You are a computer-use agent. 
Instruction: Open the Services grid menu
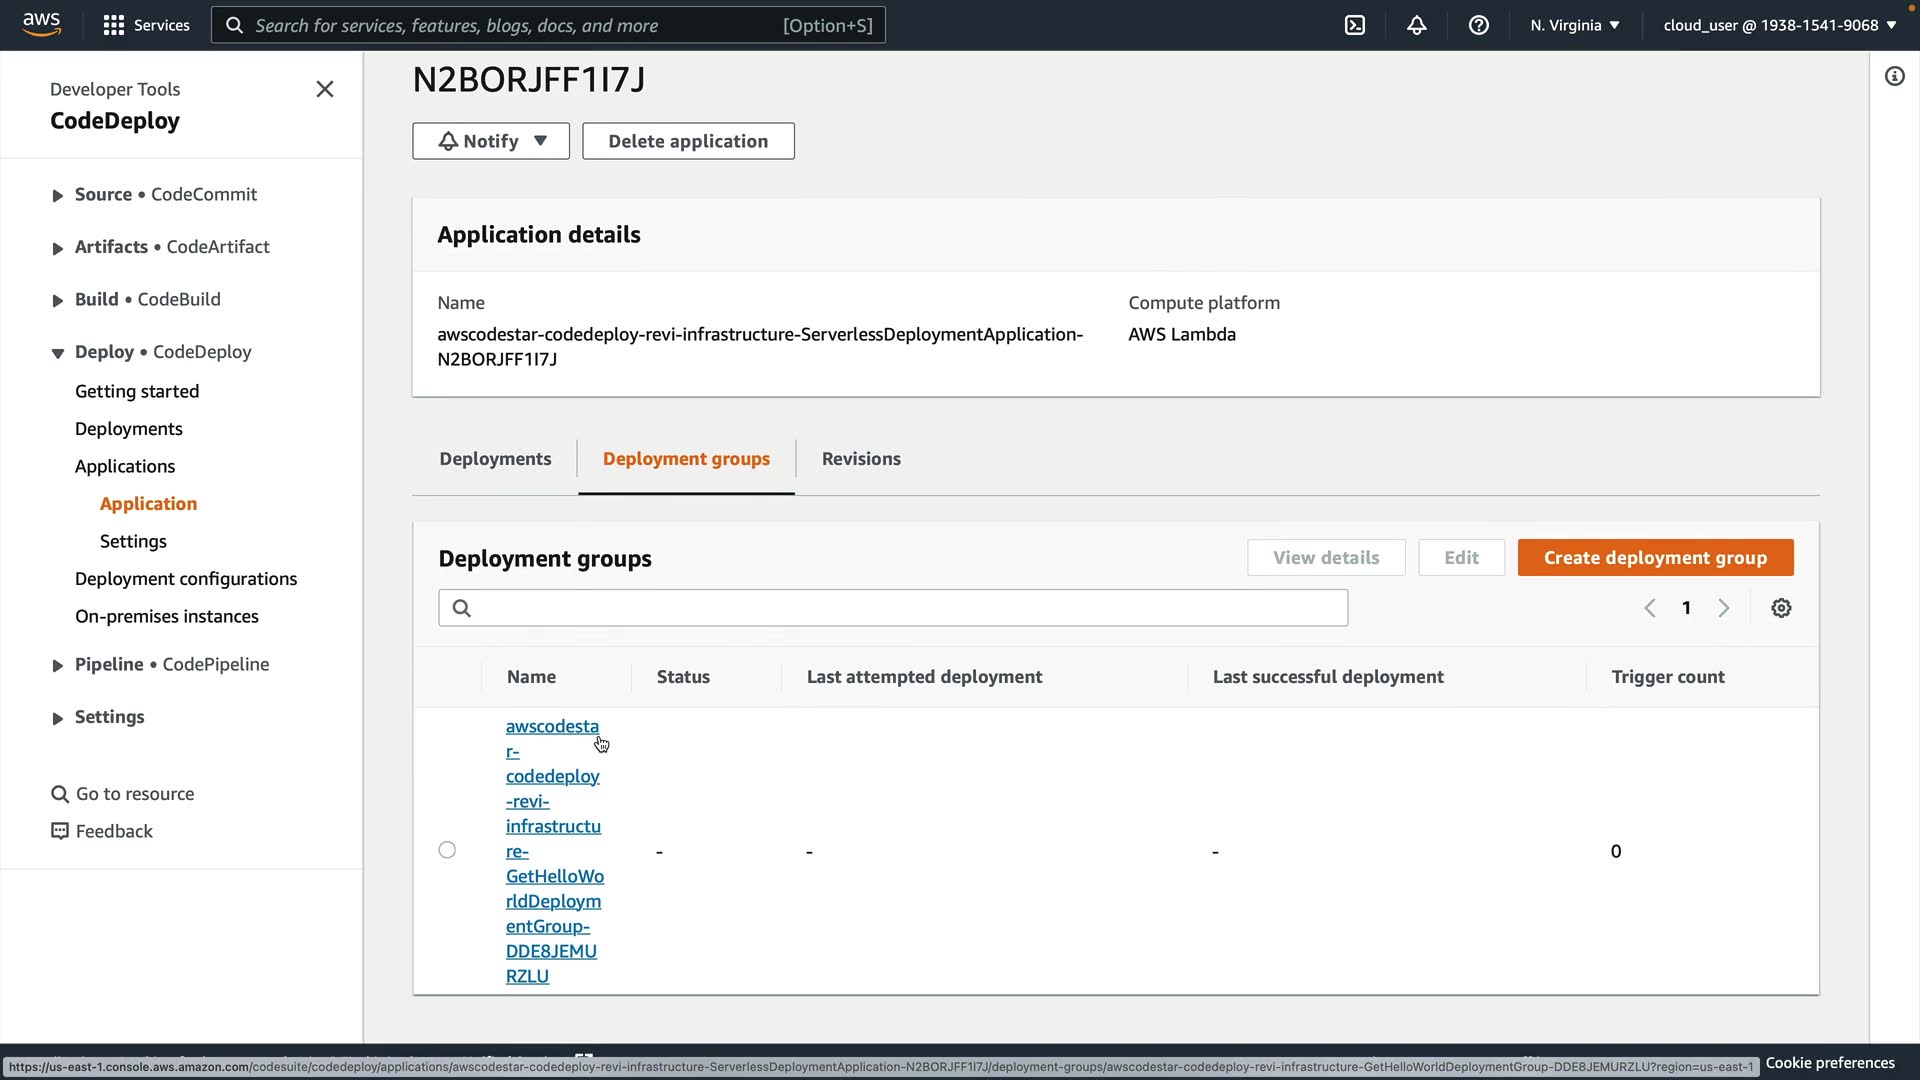pos(146,25)
